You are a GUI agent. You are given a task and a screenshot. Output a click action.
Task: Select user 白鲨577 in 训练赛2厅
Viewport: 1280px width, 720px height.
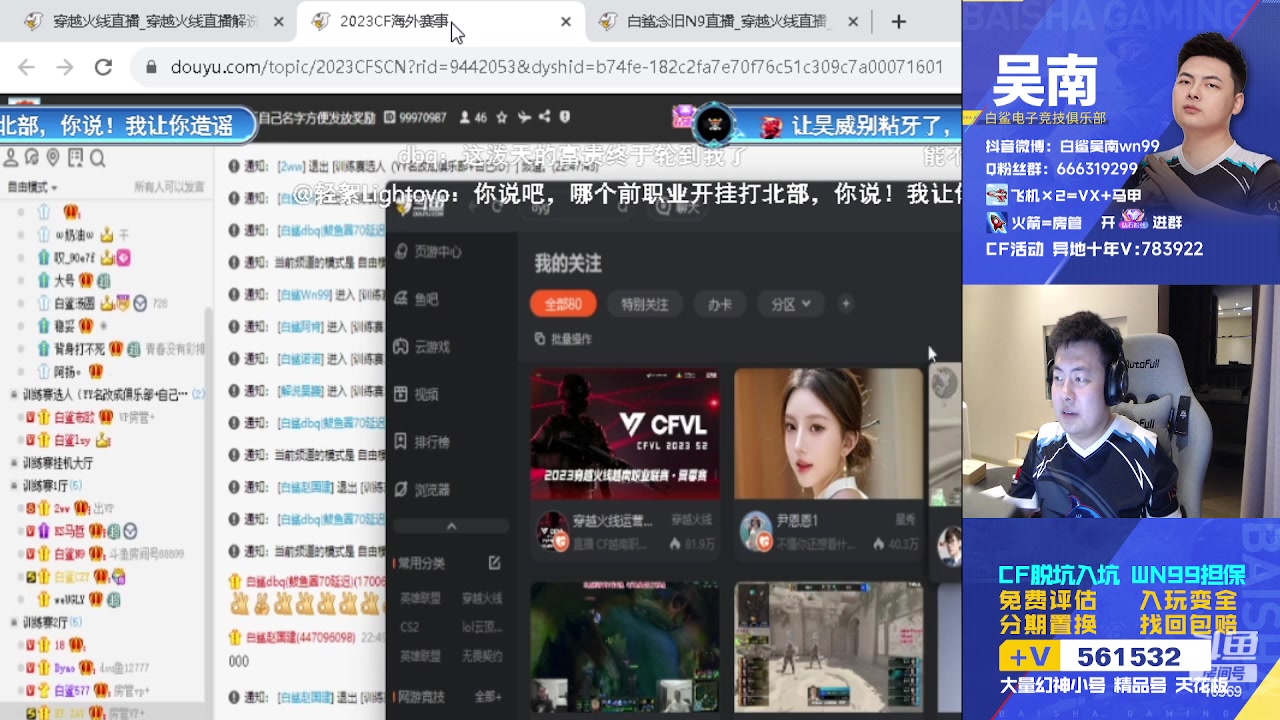(72, 690)
